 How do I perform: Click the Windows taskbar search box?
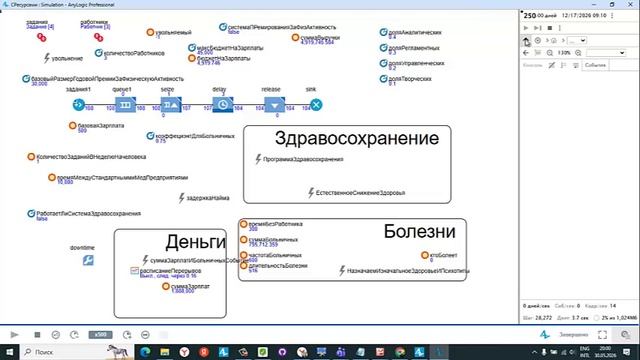click(x=76, y=352)
